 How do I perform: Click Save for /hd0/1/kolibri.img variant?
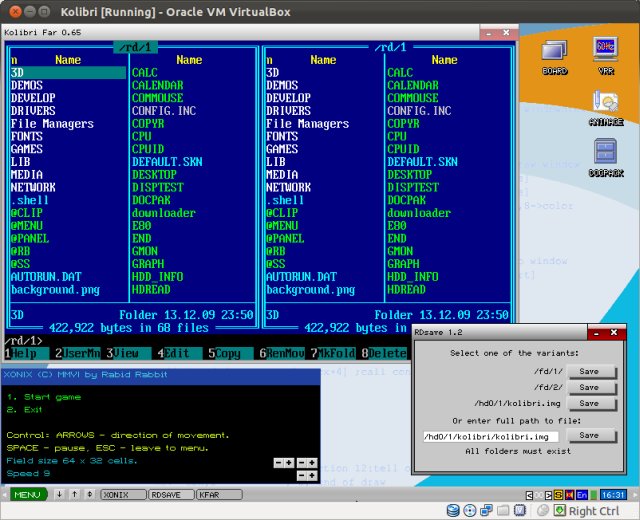coord(589,403)
